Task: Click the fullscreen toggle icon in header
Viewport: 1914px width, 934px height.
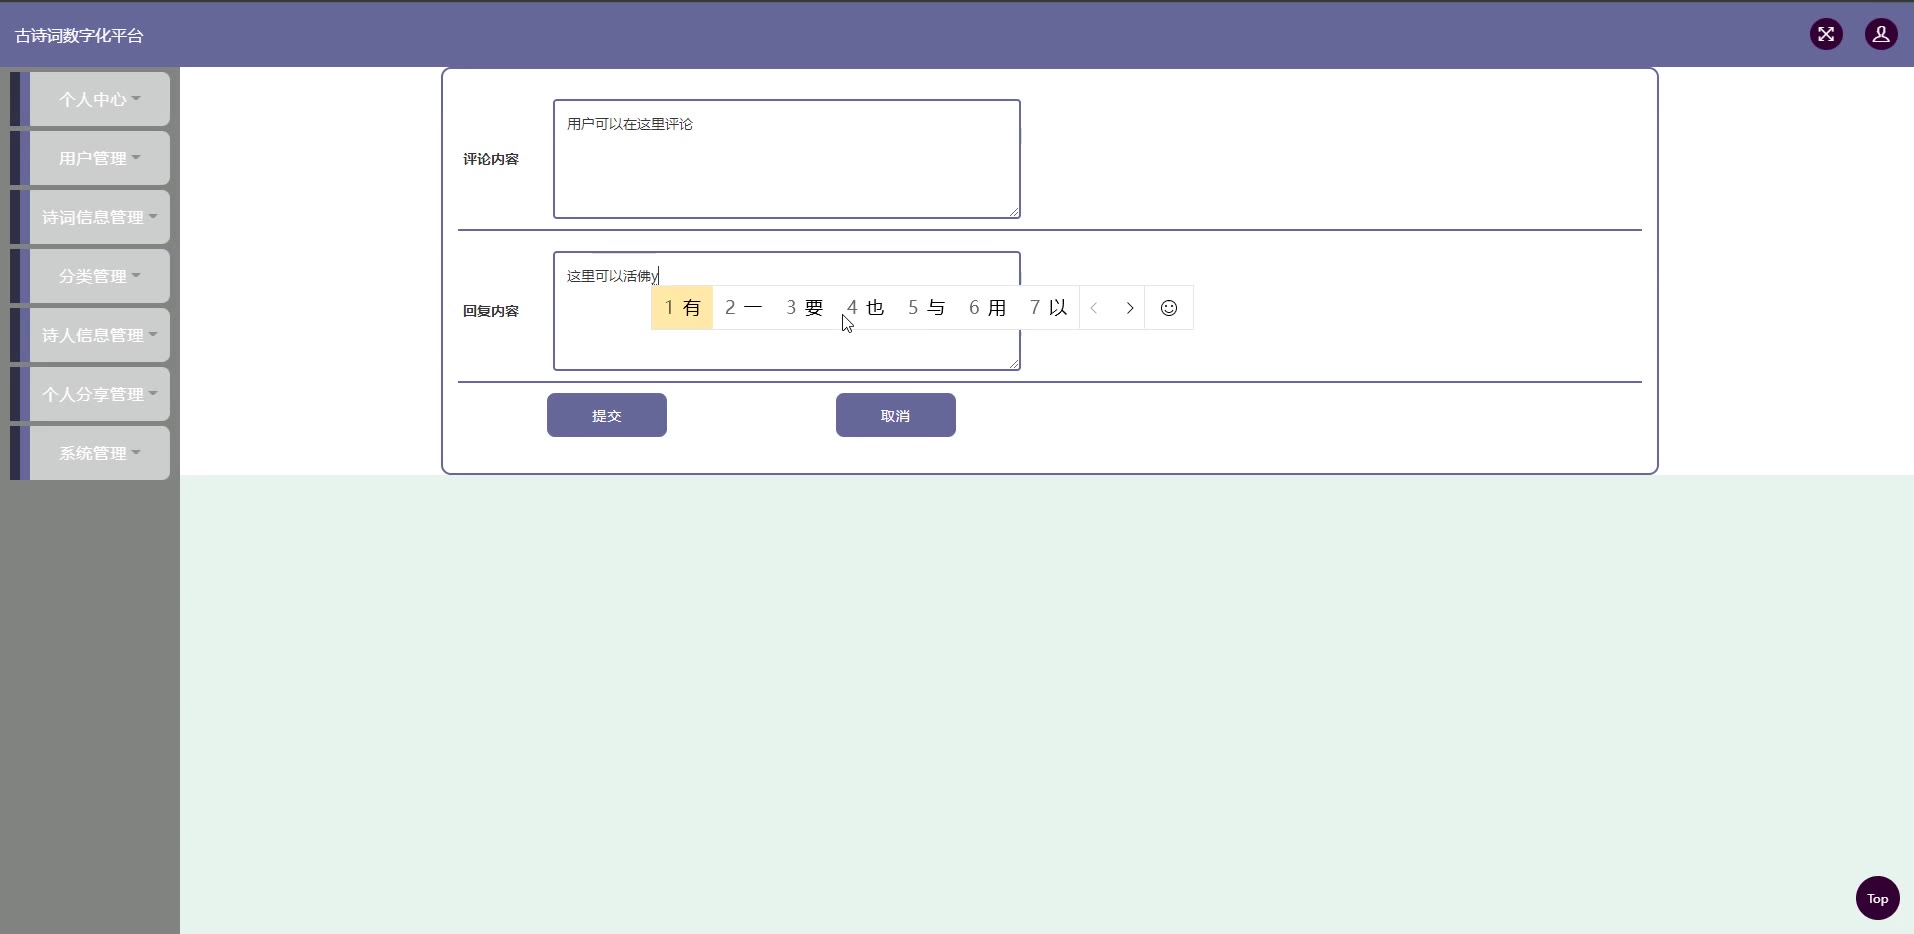Action: (1826, 35)
